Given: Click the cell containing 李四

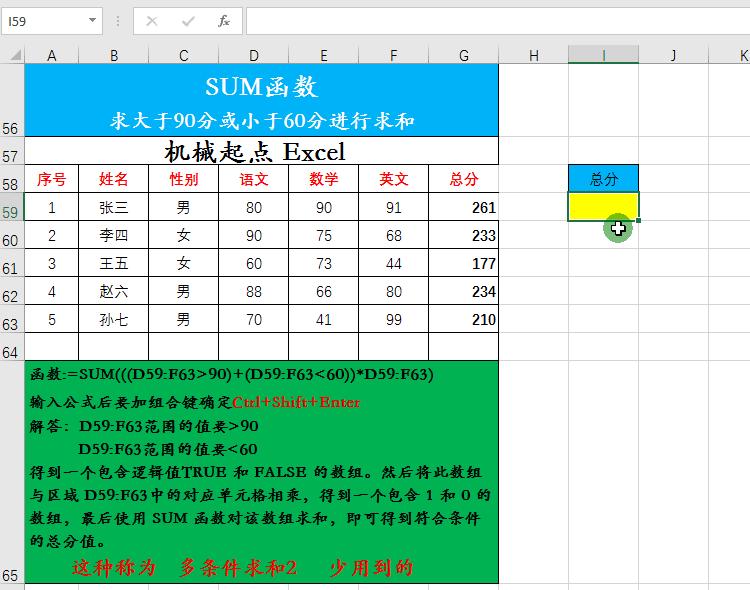Looking at the screenshot, I should click(114, 235).
